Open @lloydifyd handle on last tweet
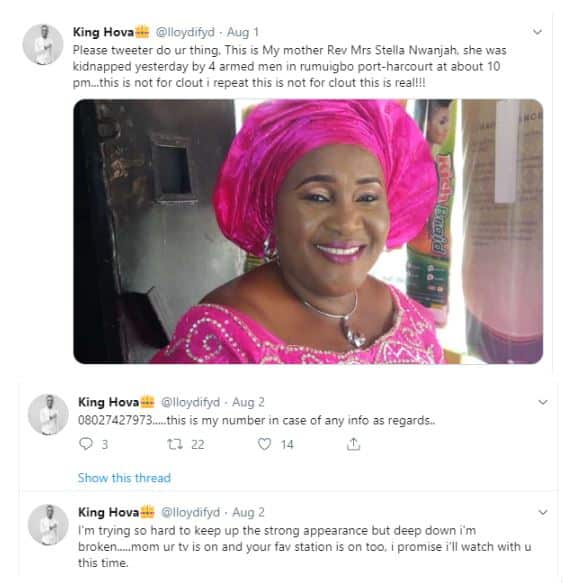 click(x=190, y=512)
